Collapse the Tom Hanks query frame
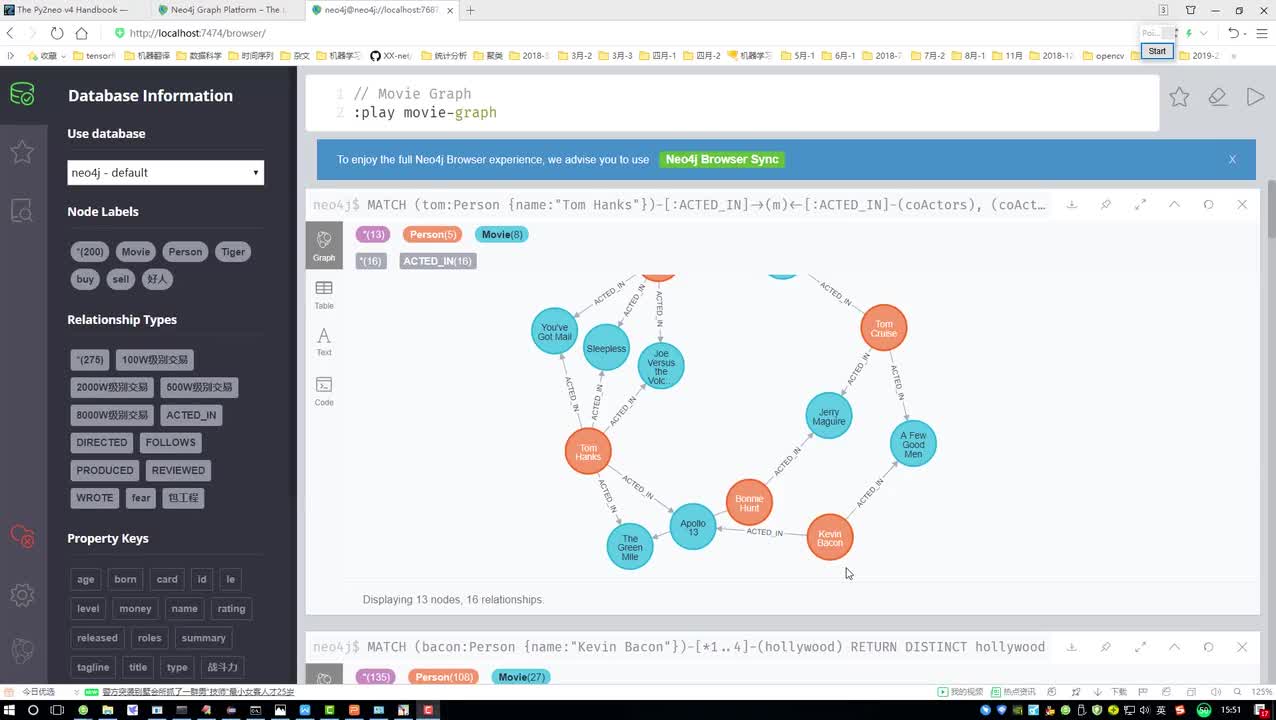Image resolution: width=1276 pixels, height=720 pixels. click(1174, 204)
